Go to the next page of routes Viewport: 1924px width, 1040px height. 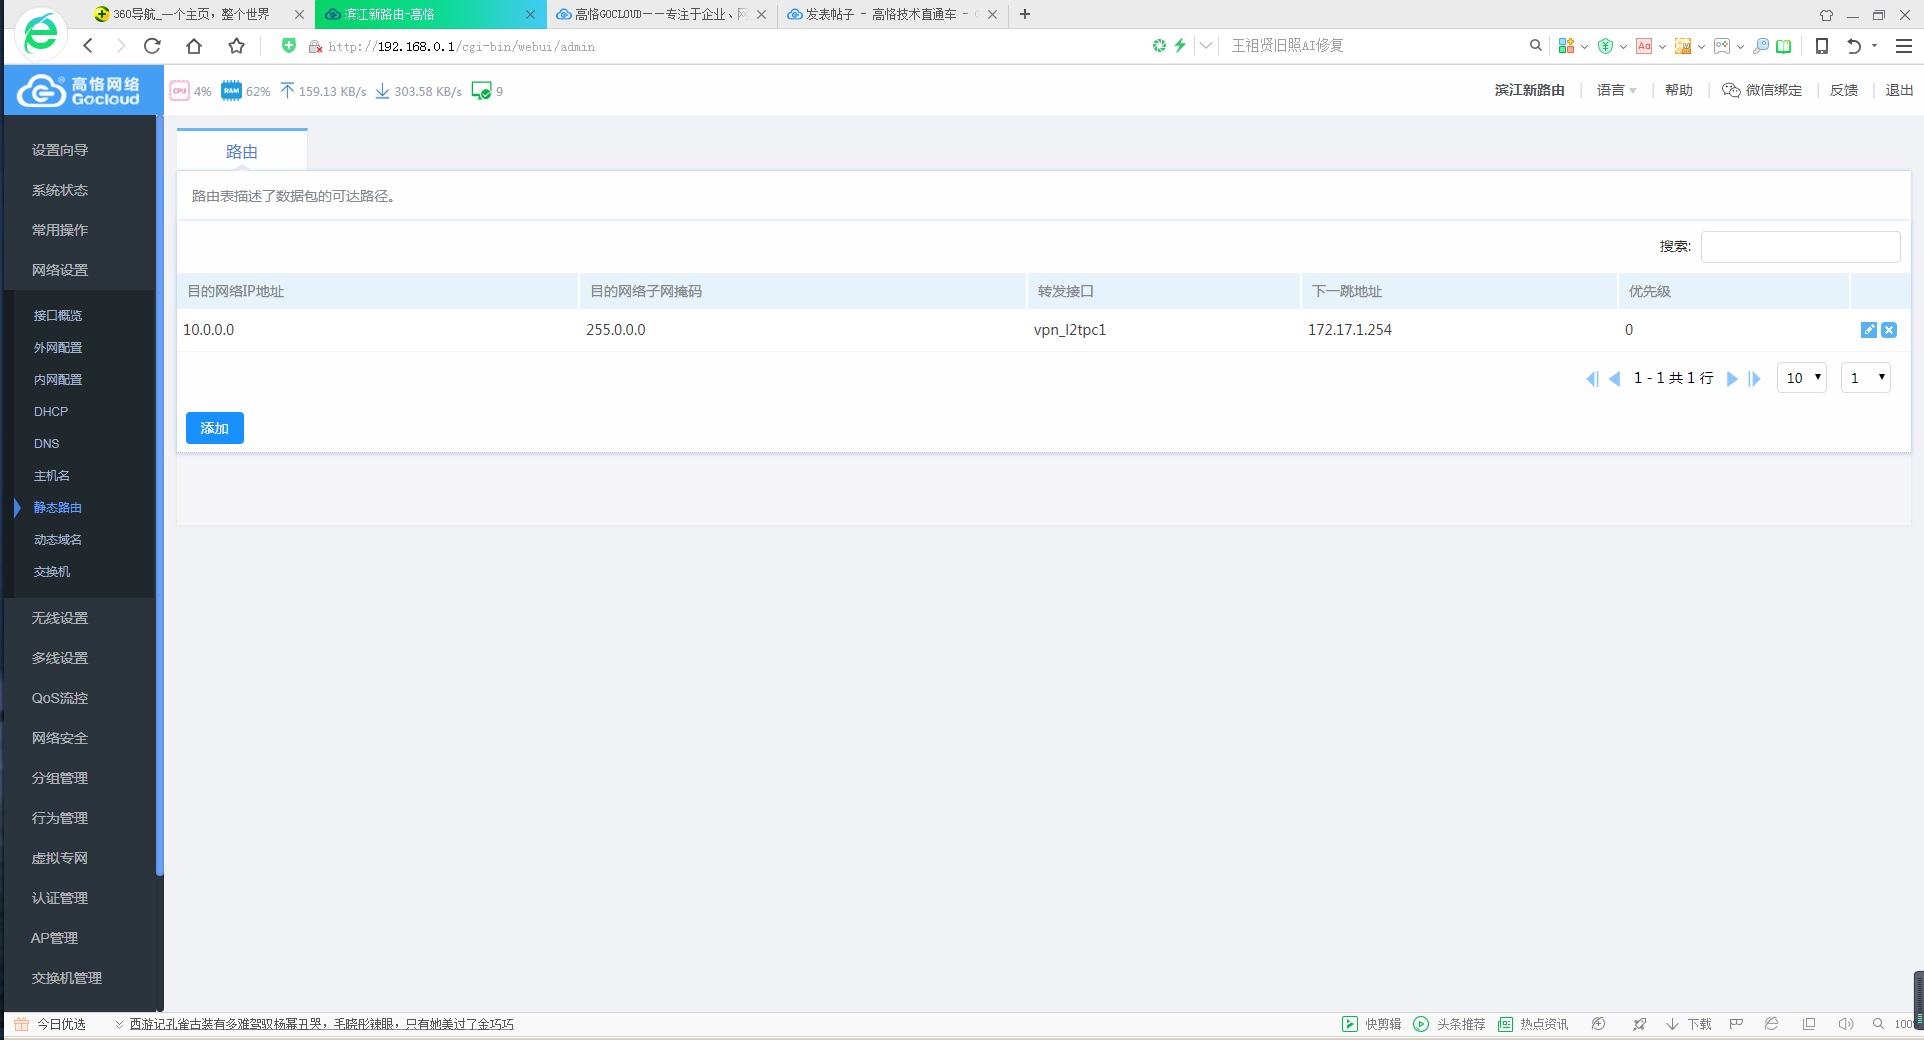[1732, 378]
